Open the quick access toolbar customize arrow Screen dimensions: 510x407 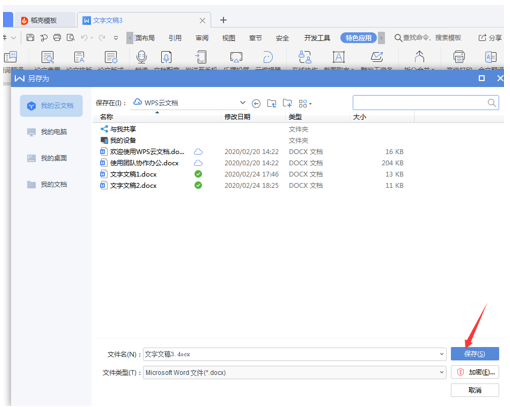[116, 38]
